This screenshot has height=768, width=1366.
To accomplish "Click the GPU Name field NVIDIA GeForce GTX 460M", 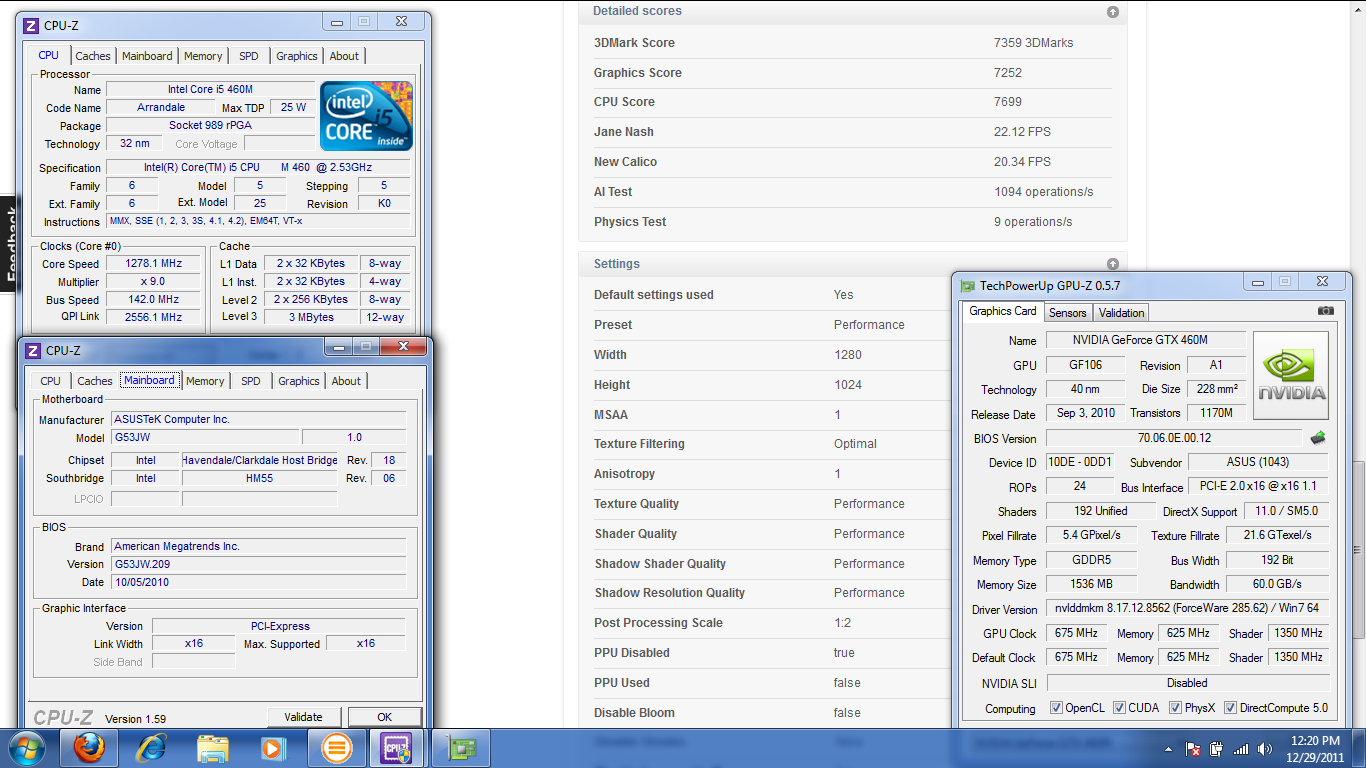I will 1146,341.
